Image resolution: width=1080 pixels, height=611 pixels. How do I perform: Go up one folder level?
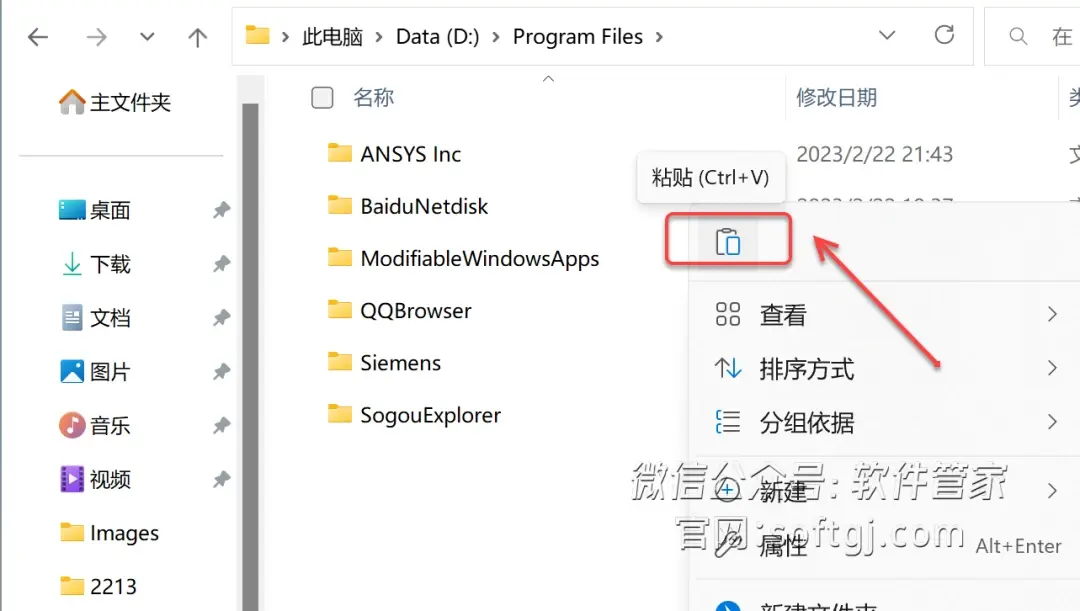click(x=198, y=37)
